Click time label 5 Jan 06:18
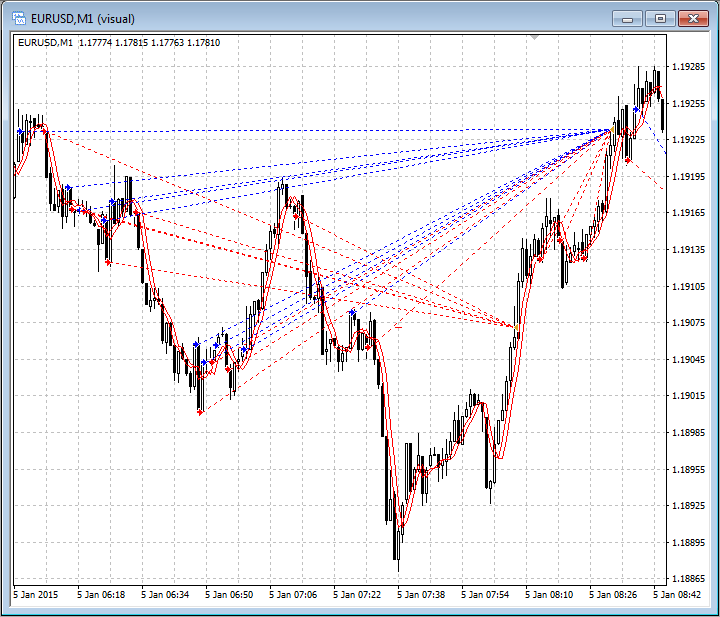The image size is (720, 617). pos(101,595)
